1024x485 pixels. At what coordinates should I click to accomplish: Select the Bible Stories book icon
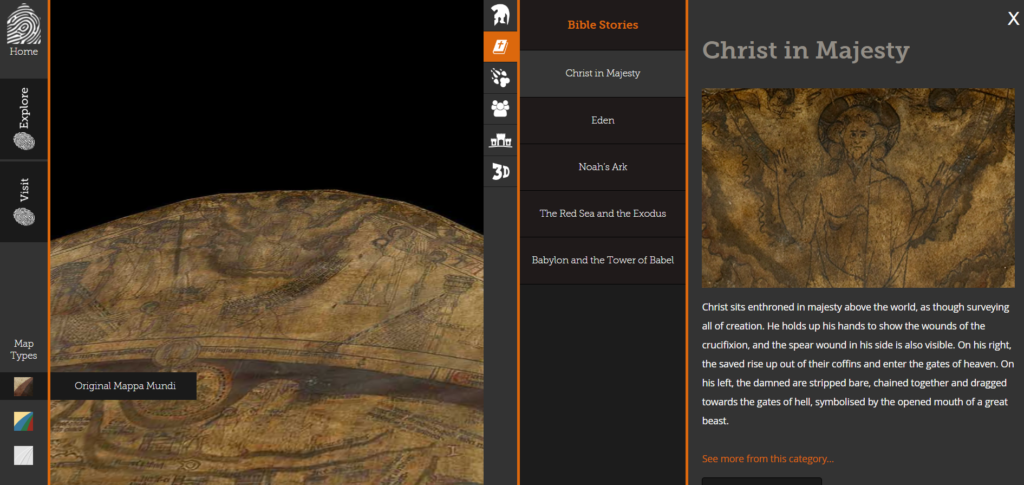click(500, 46)
